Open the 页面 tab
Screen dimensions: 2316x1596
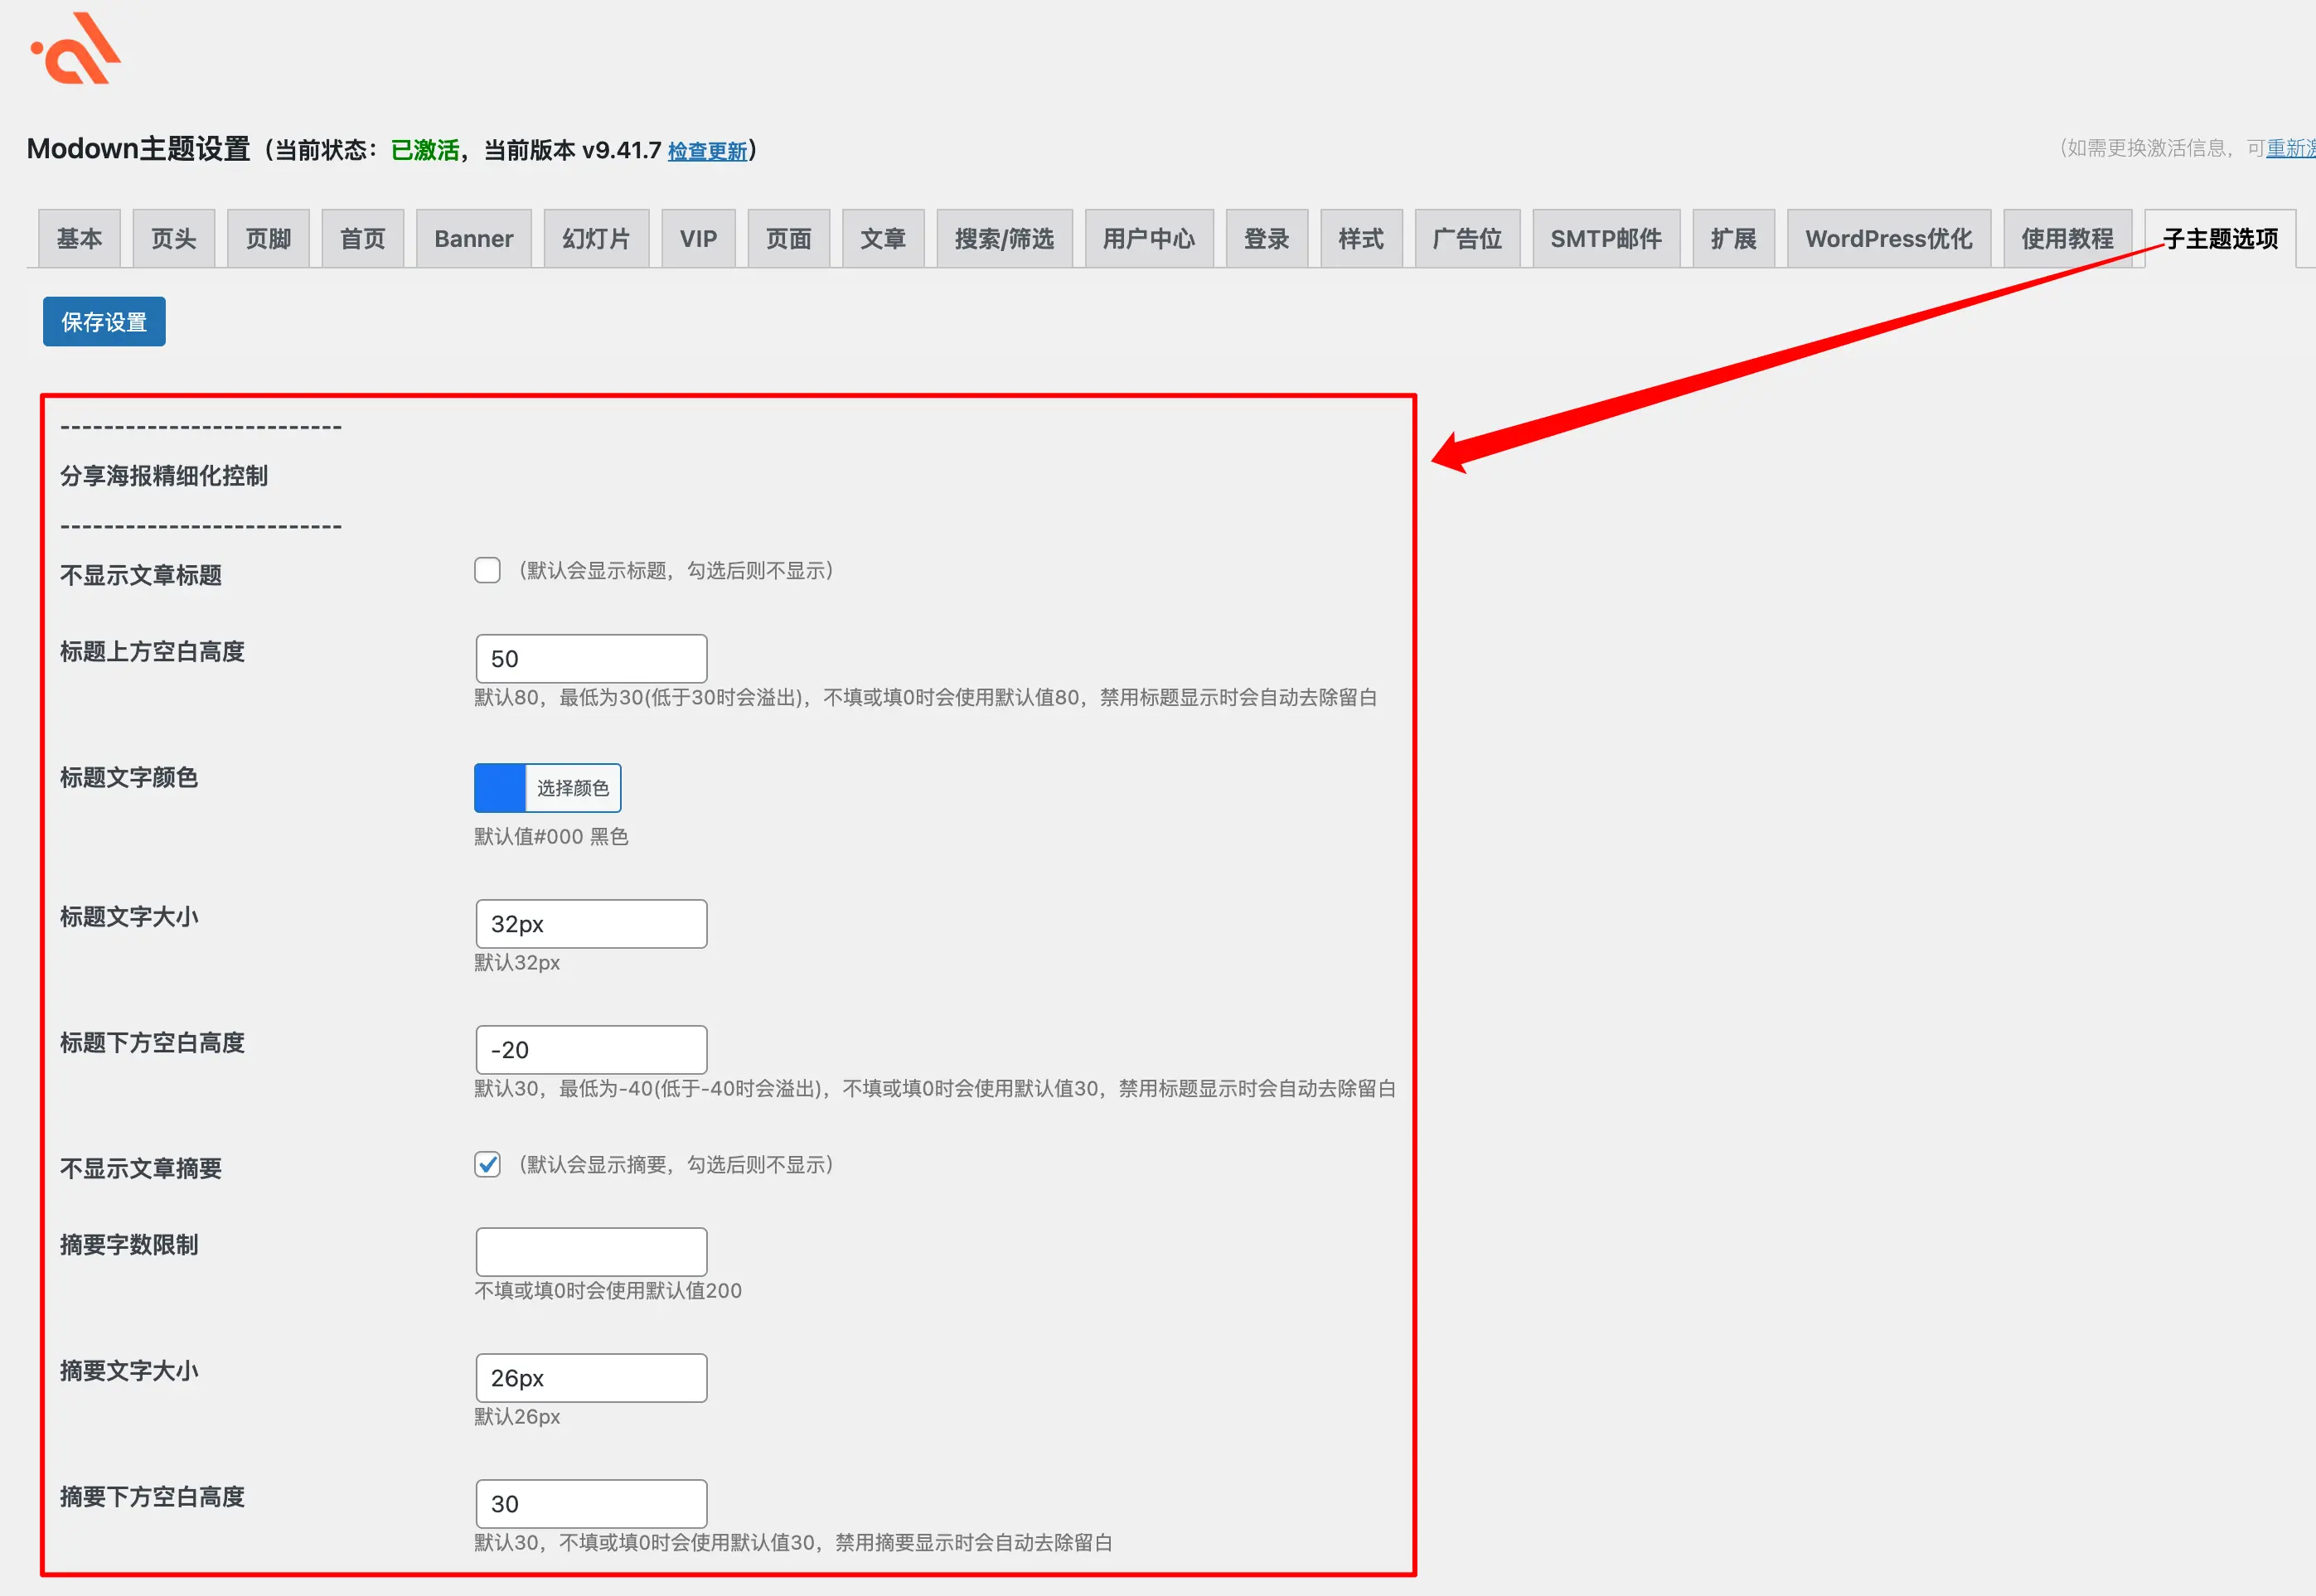(x=789, y=239)
